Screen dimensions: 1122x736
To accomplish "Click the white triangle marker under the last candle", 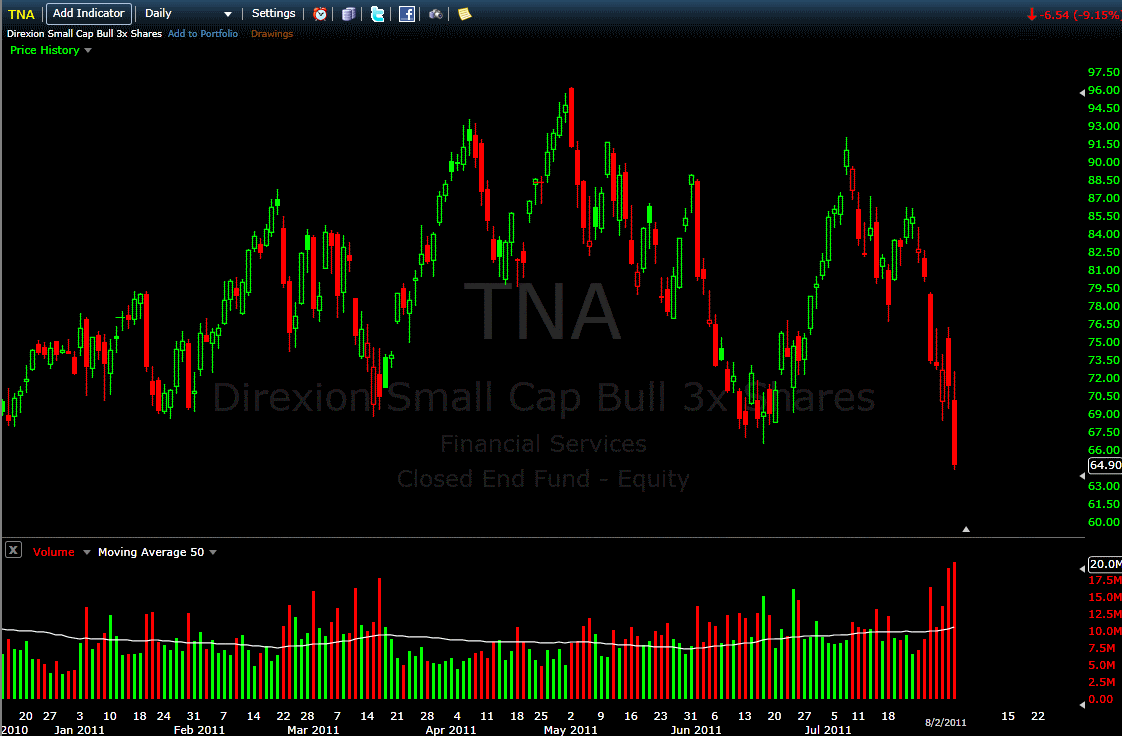I will (x=966, y=529).
